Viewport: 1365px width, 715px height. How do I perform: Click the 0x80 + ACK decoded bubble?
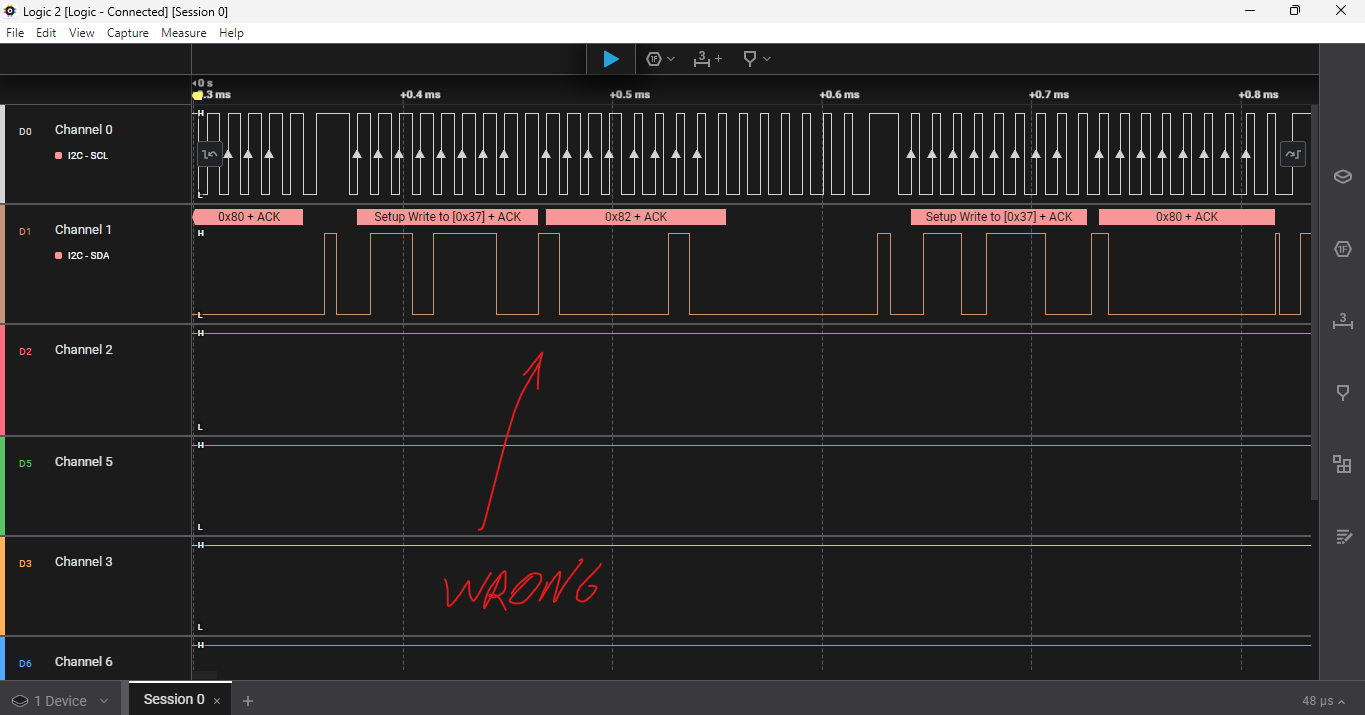[x=247, y=216]
